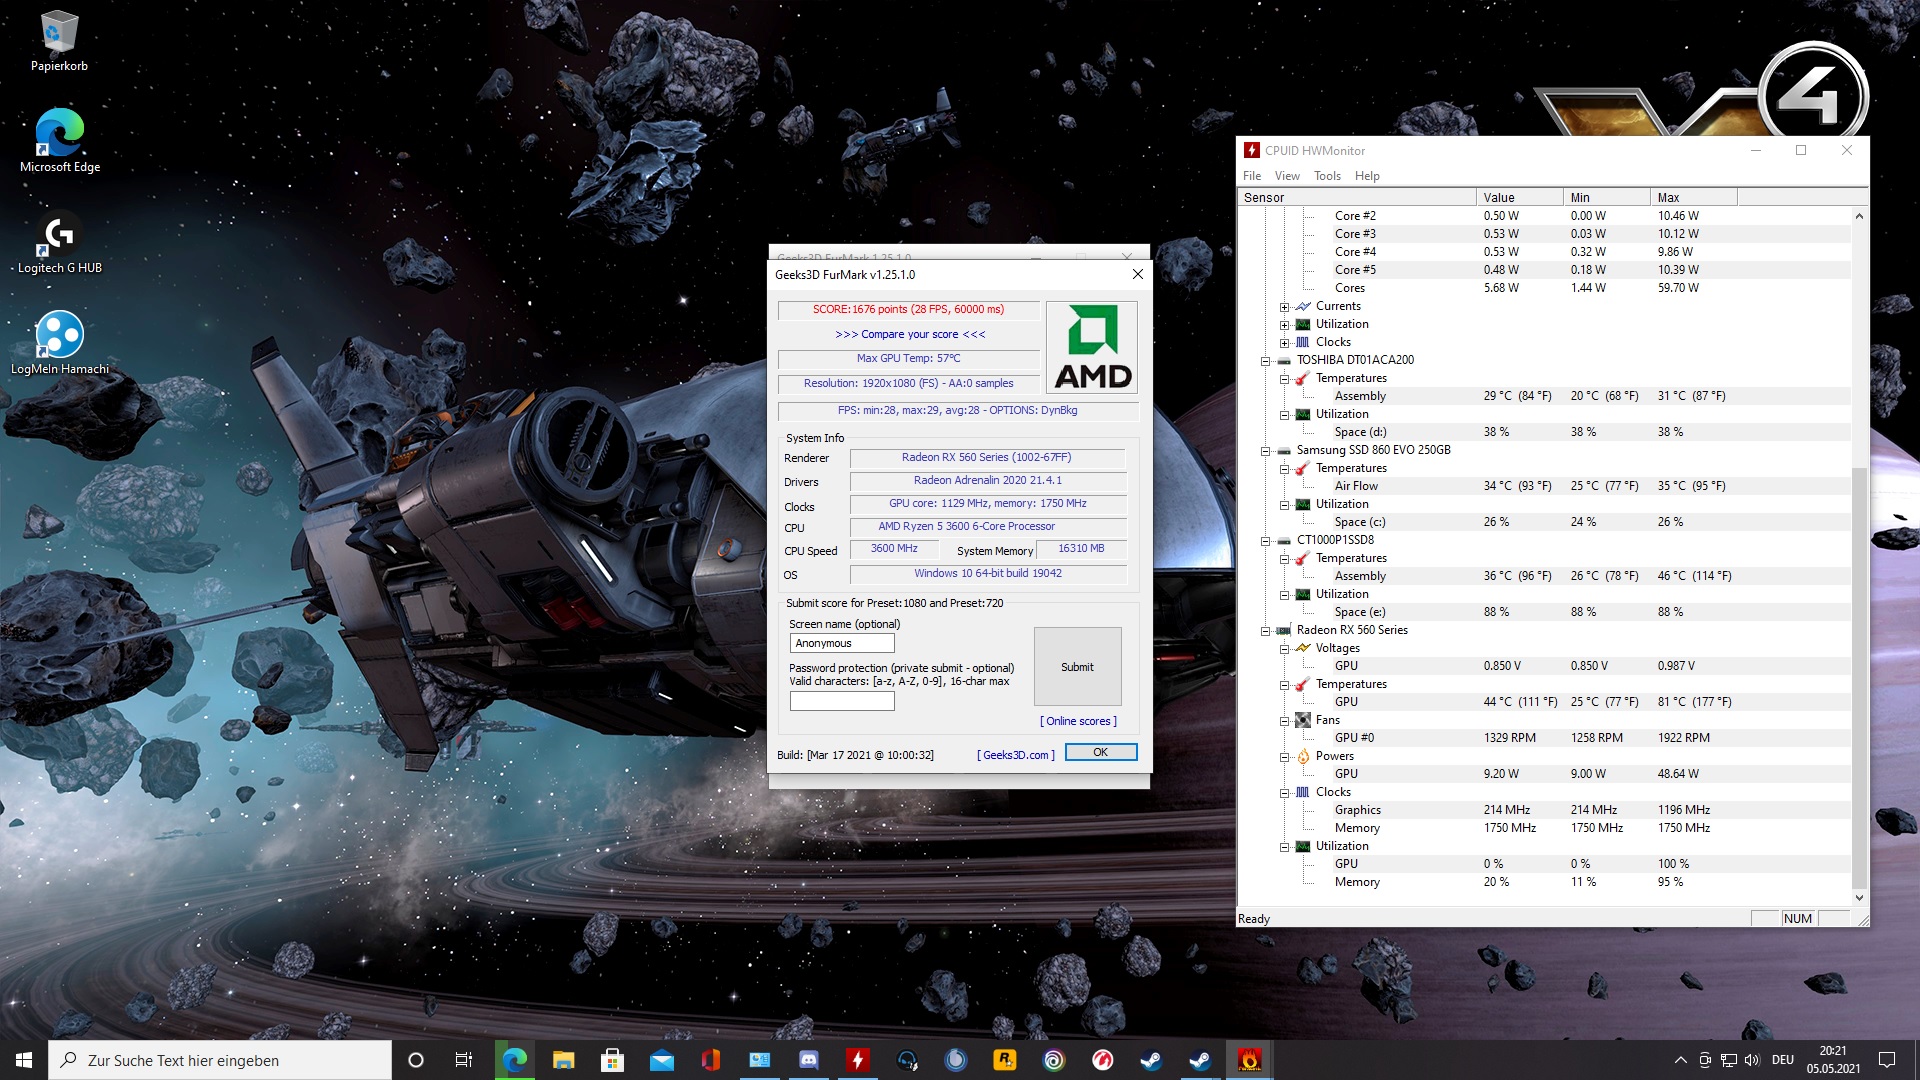Click the AMD logo in FurMark
Screen dimensions: 1920x1080
(1092, 348)
